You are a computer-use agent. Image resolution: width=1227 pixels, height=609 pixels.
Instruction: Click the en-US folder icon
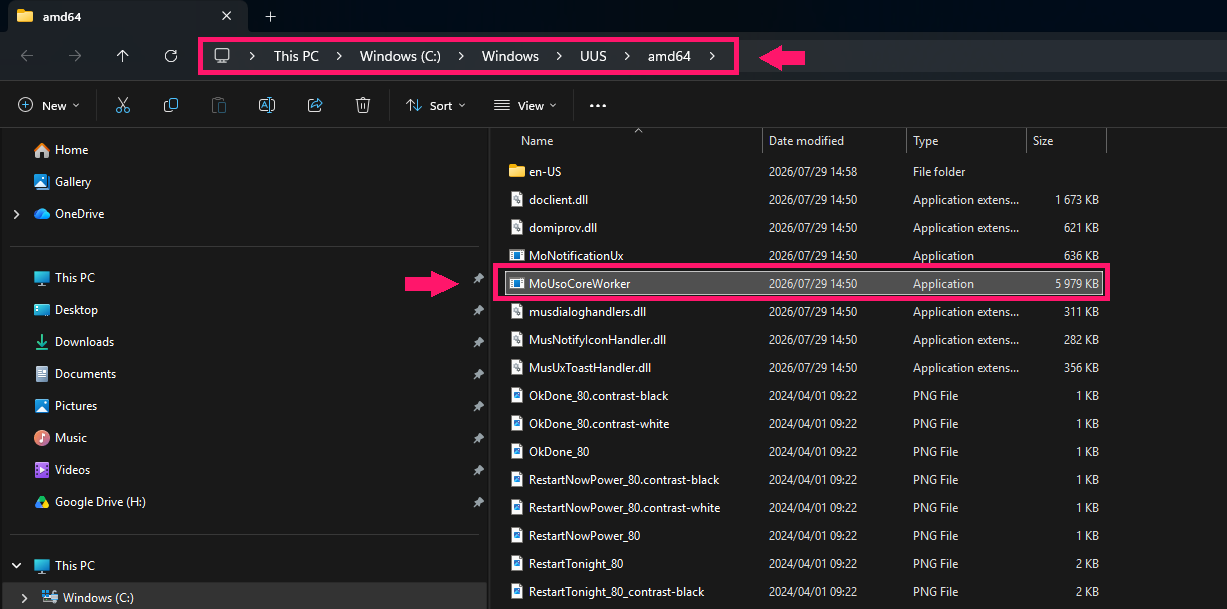pos(516,171)
